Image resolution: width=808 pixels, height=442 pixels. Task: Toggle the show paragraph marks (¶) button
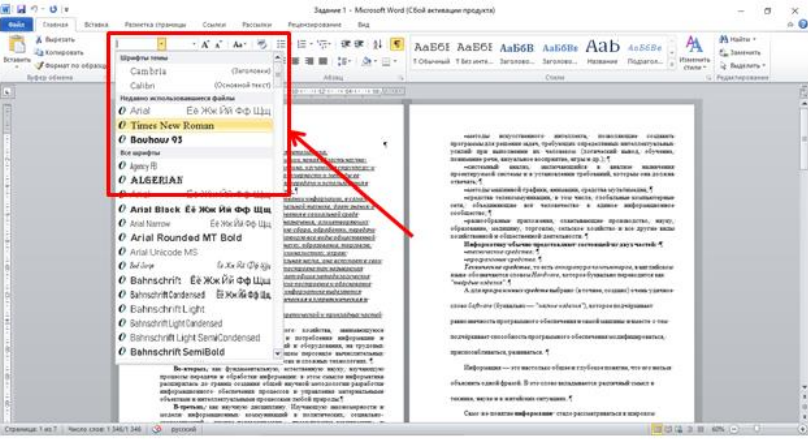tap(397, 45)
